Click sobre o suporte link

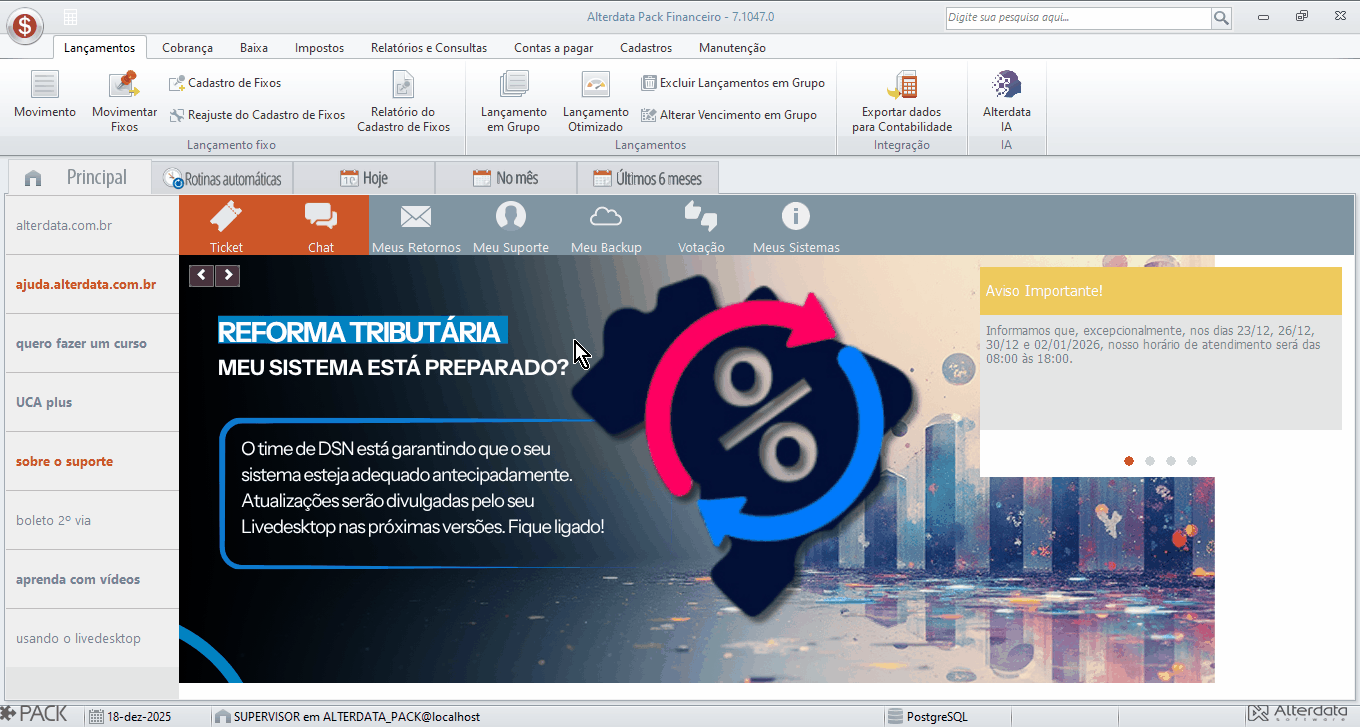pos(64,461)
